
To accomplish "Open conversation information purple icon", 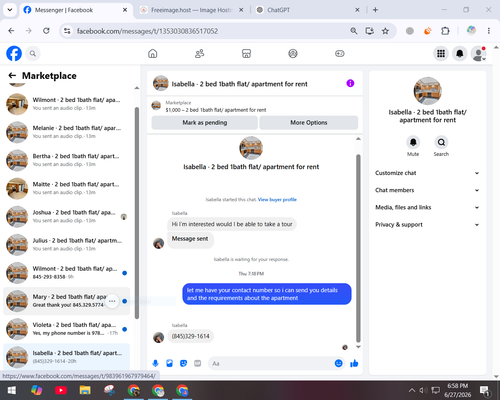I will 350,83.
